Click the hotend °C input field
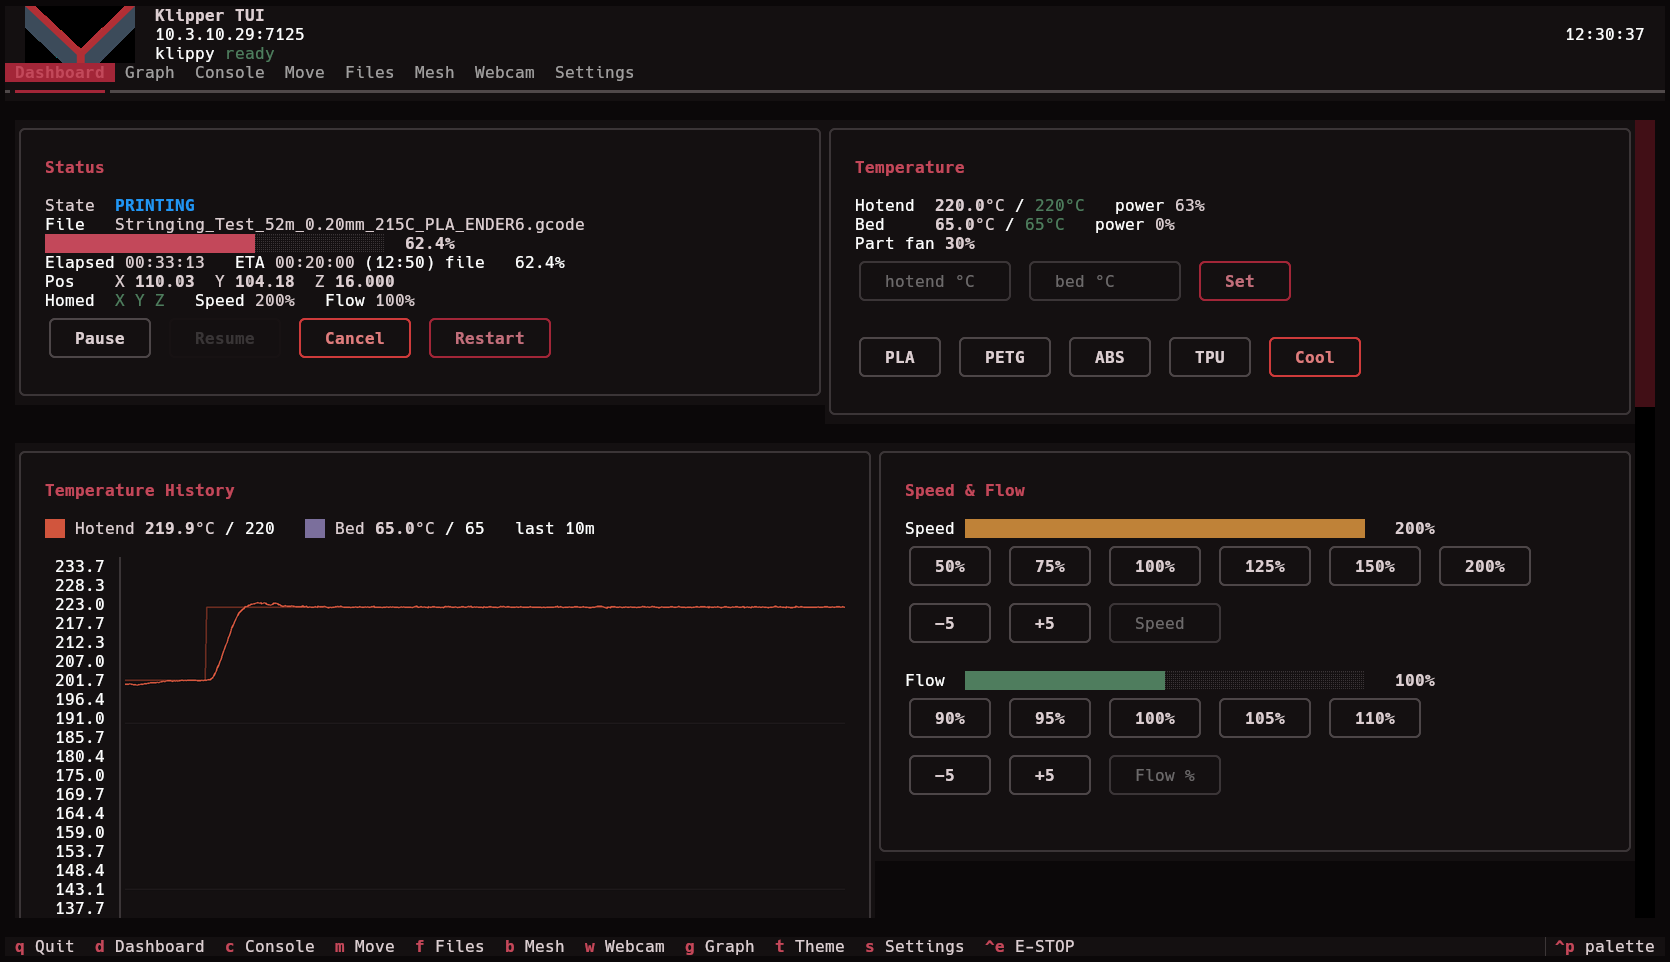 pyautogui.click(x=935, y=281)
